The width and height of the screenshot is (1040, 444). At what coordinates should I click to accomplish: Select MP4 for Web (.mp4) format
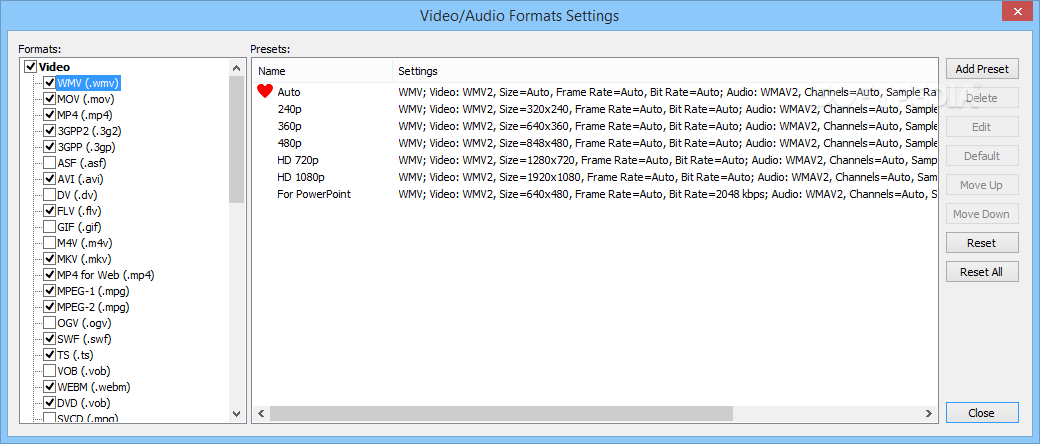pyautogui.click(x=105, y=275)
